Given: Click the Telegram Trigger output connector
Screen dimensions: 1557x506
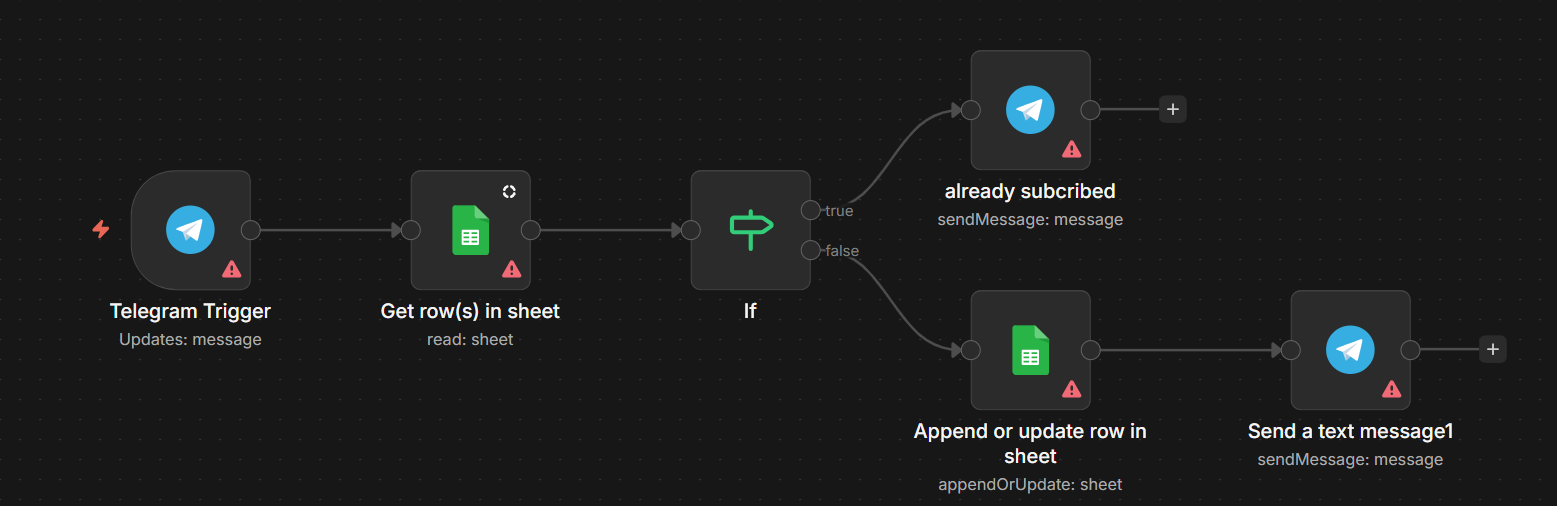Looking at the screenshot, I should pos(251,230).
